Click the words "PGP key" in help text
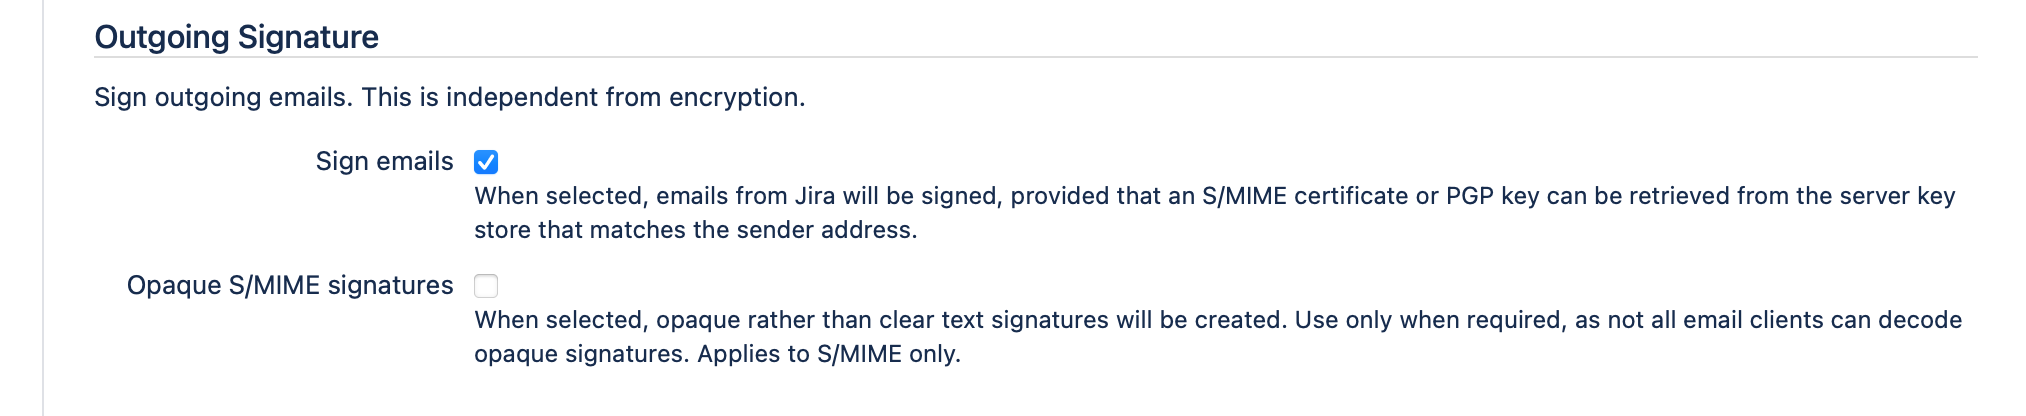Viewport: 2026px width, 416px height. (1492, 196)
